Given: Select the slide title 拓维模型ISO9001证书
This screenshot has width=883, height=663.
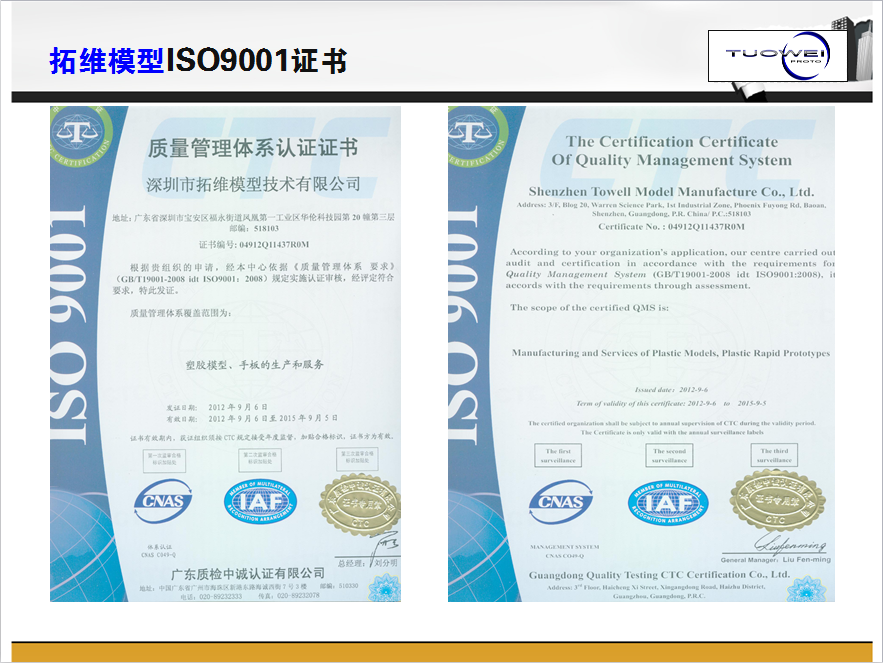Looking at the screenshot, I should [x=198, y=61].
